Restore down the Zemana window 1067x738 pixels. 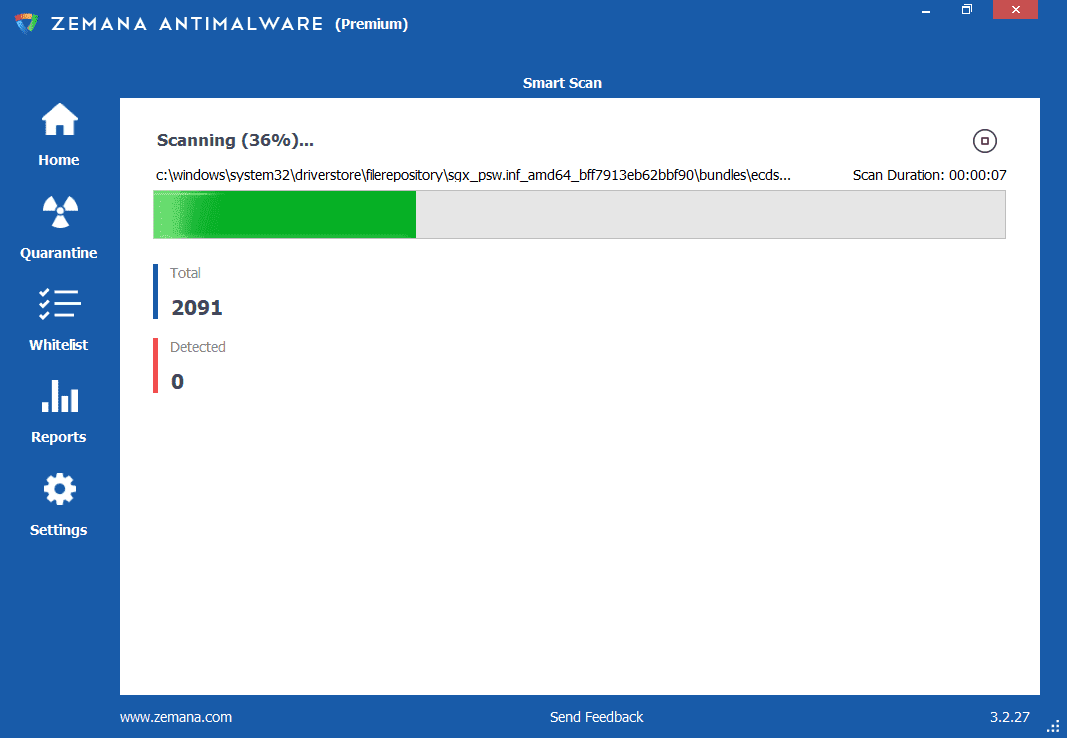click(967, 10)
